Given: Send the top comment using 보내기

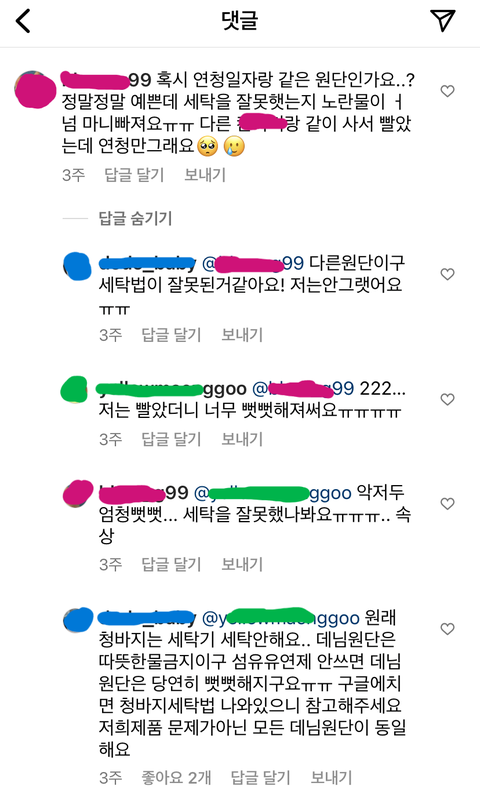Looking at the screenshot, I should pos(205,175).
